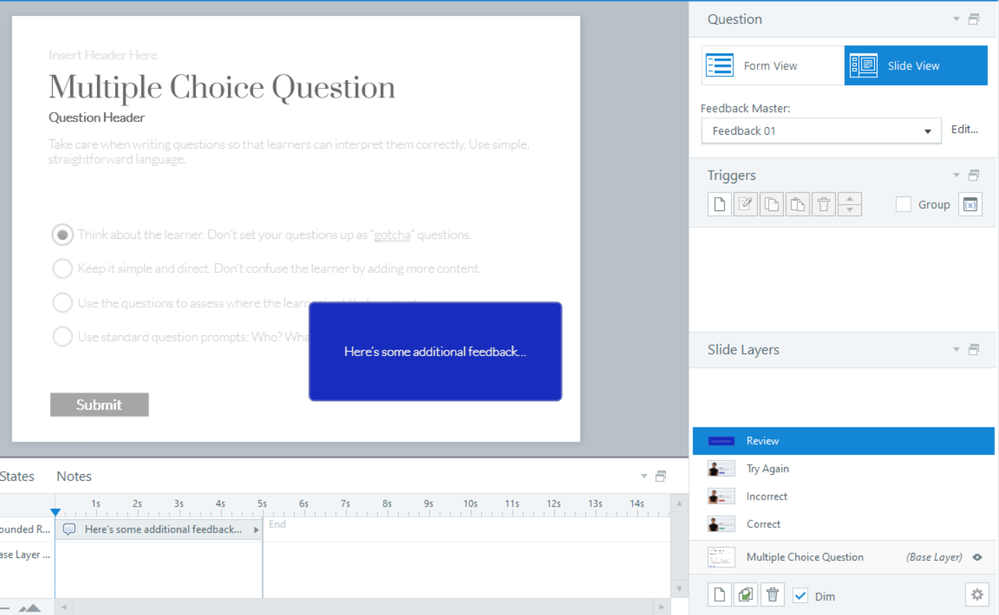
Task: Expand timeline object arrow for feedback text
Action: [x=256, y=530]
